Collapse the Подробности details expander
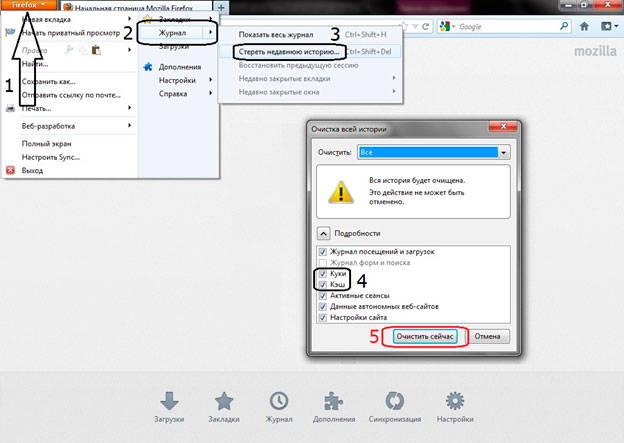Image resolution: width=624 pixels, height=443 pixels. (323, 231)
